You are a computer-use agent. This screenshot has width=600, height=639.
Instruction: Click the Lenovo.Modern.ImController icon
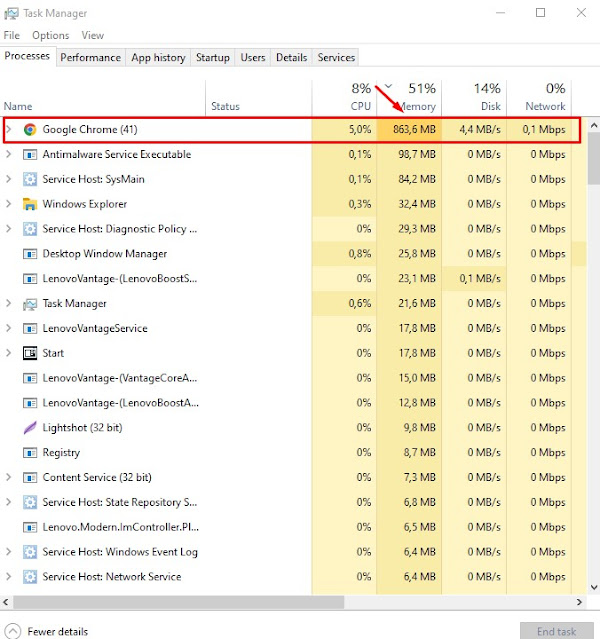pyautogui.click(x=30, y=527)
